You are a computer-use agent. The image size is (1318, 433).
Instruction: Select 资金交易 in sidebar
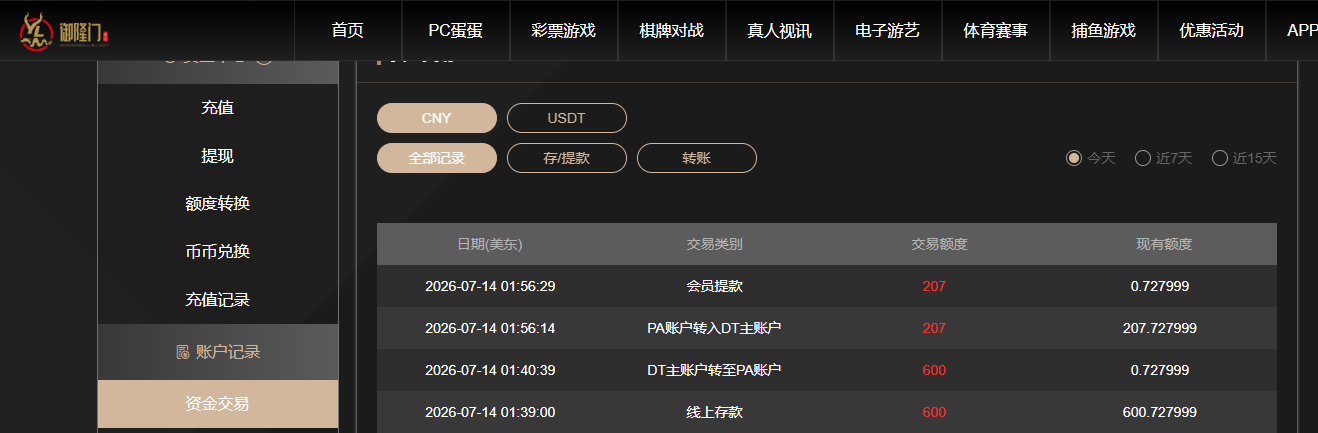click(x=218, y=404)
